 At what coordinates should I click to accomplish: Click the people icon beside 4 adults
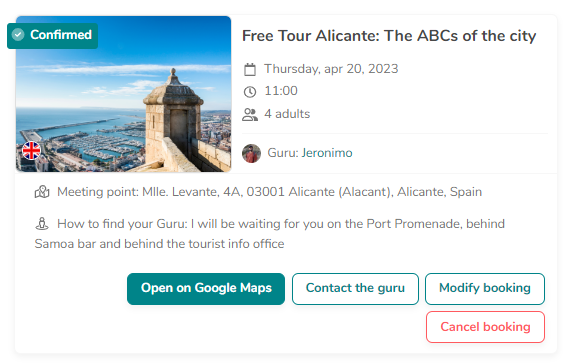(250, 115)
